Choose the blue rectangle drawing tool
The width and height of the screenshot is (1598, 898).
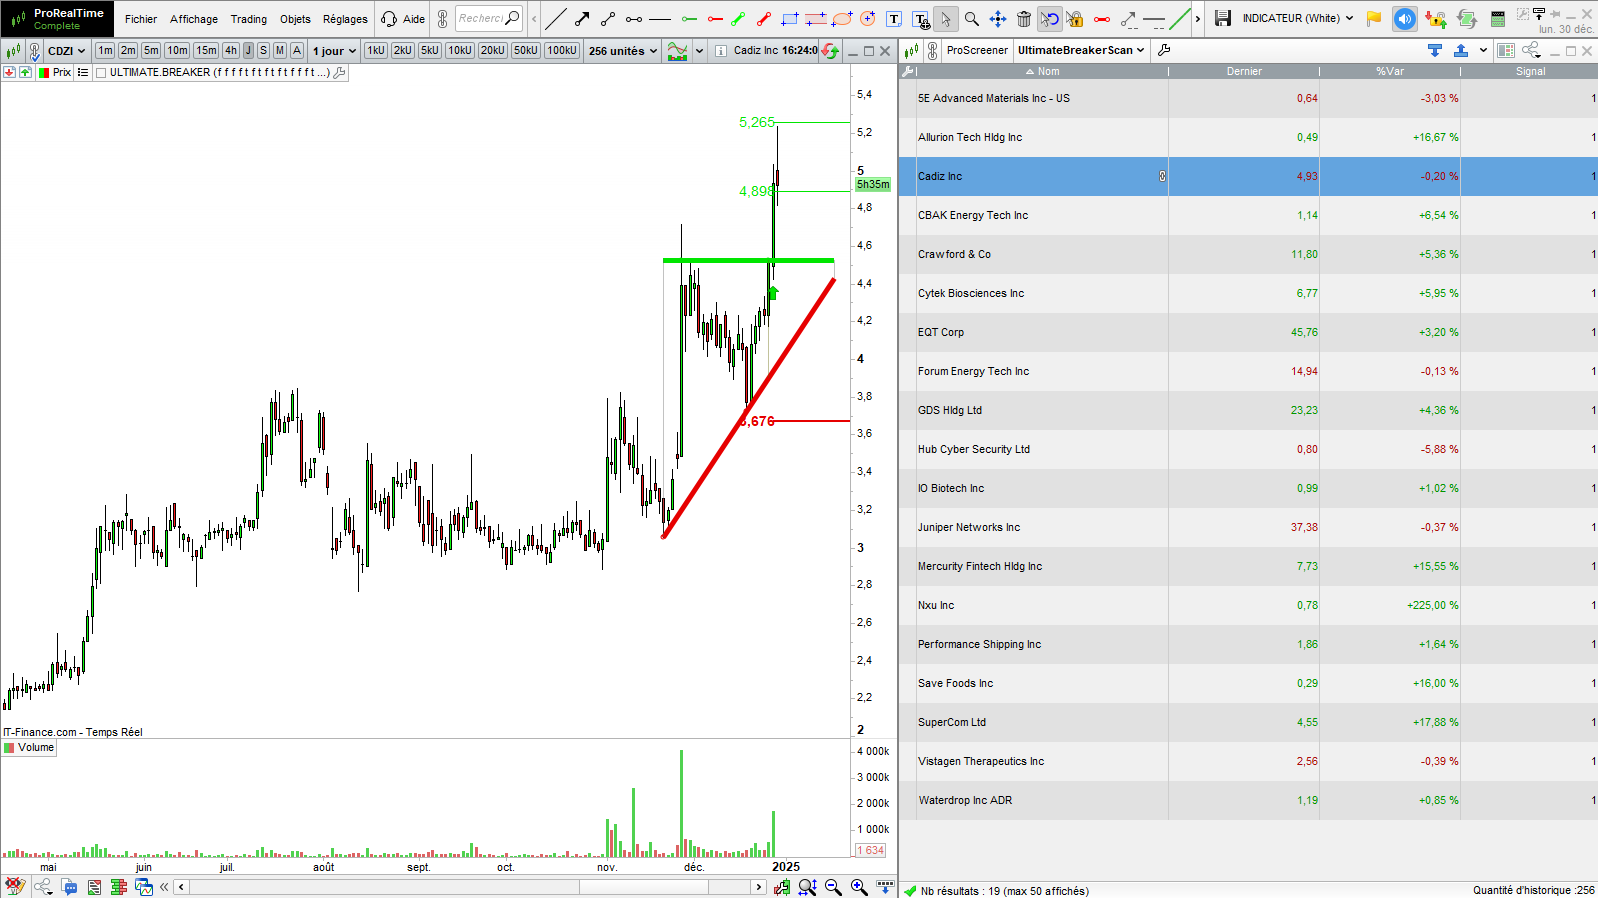[790, 18]
